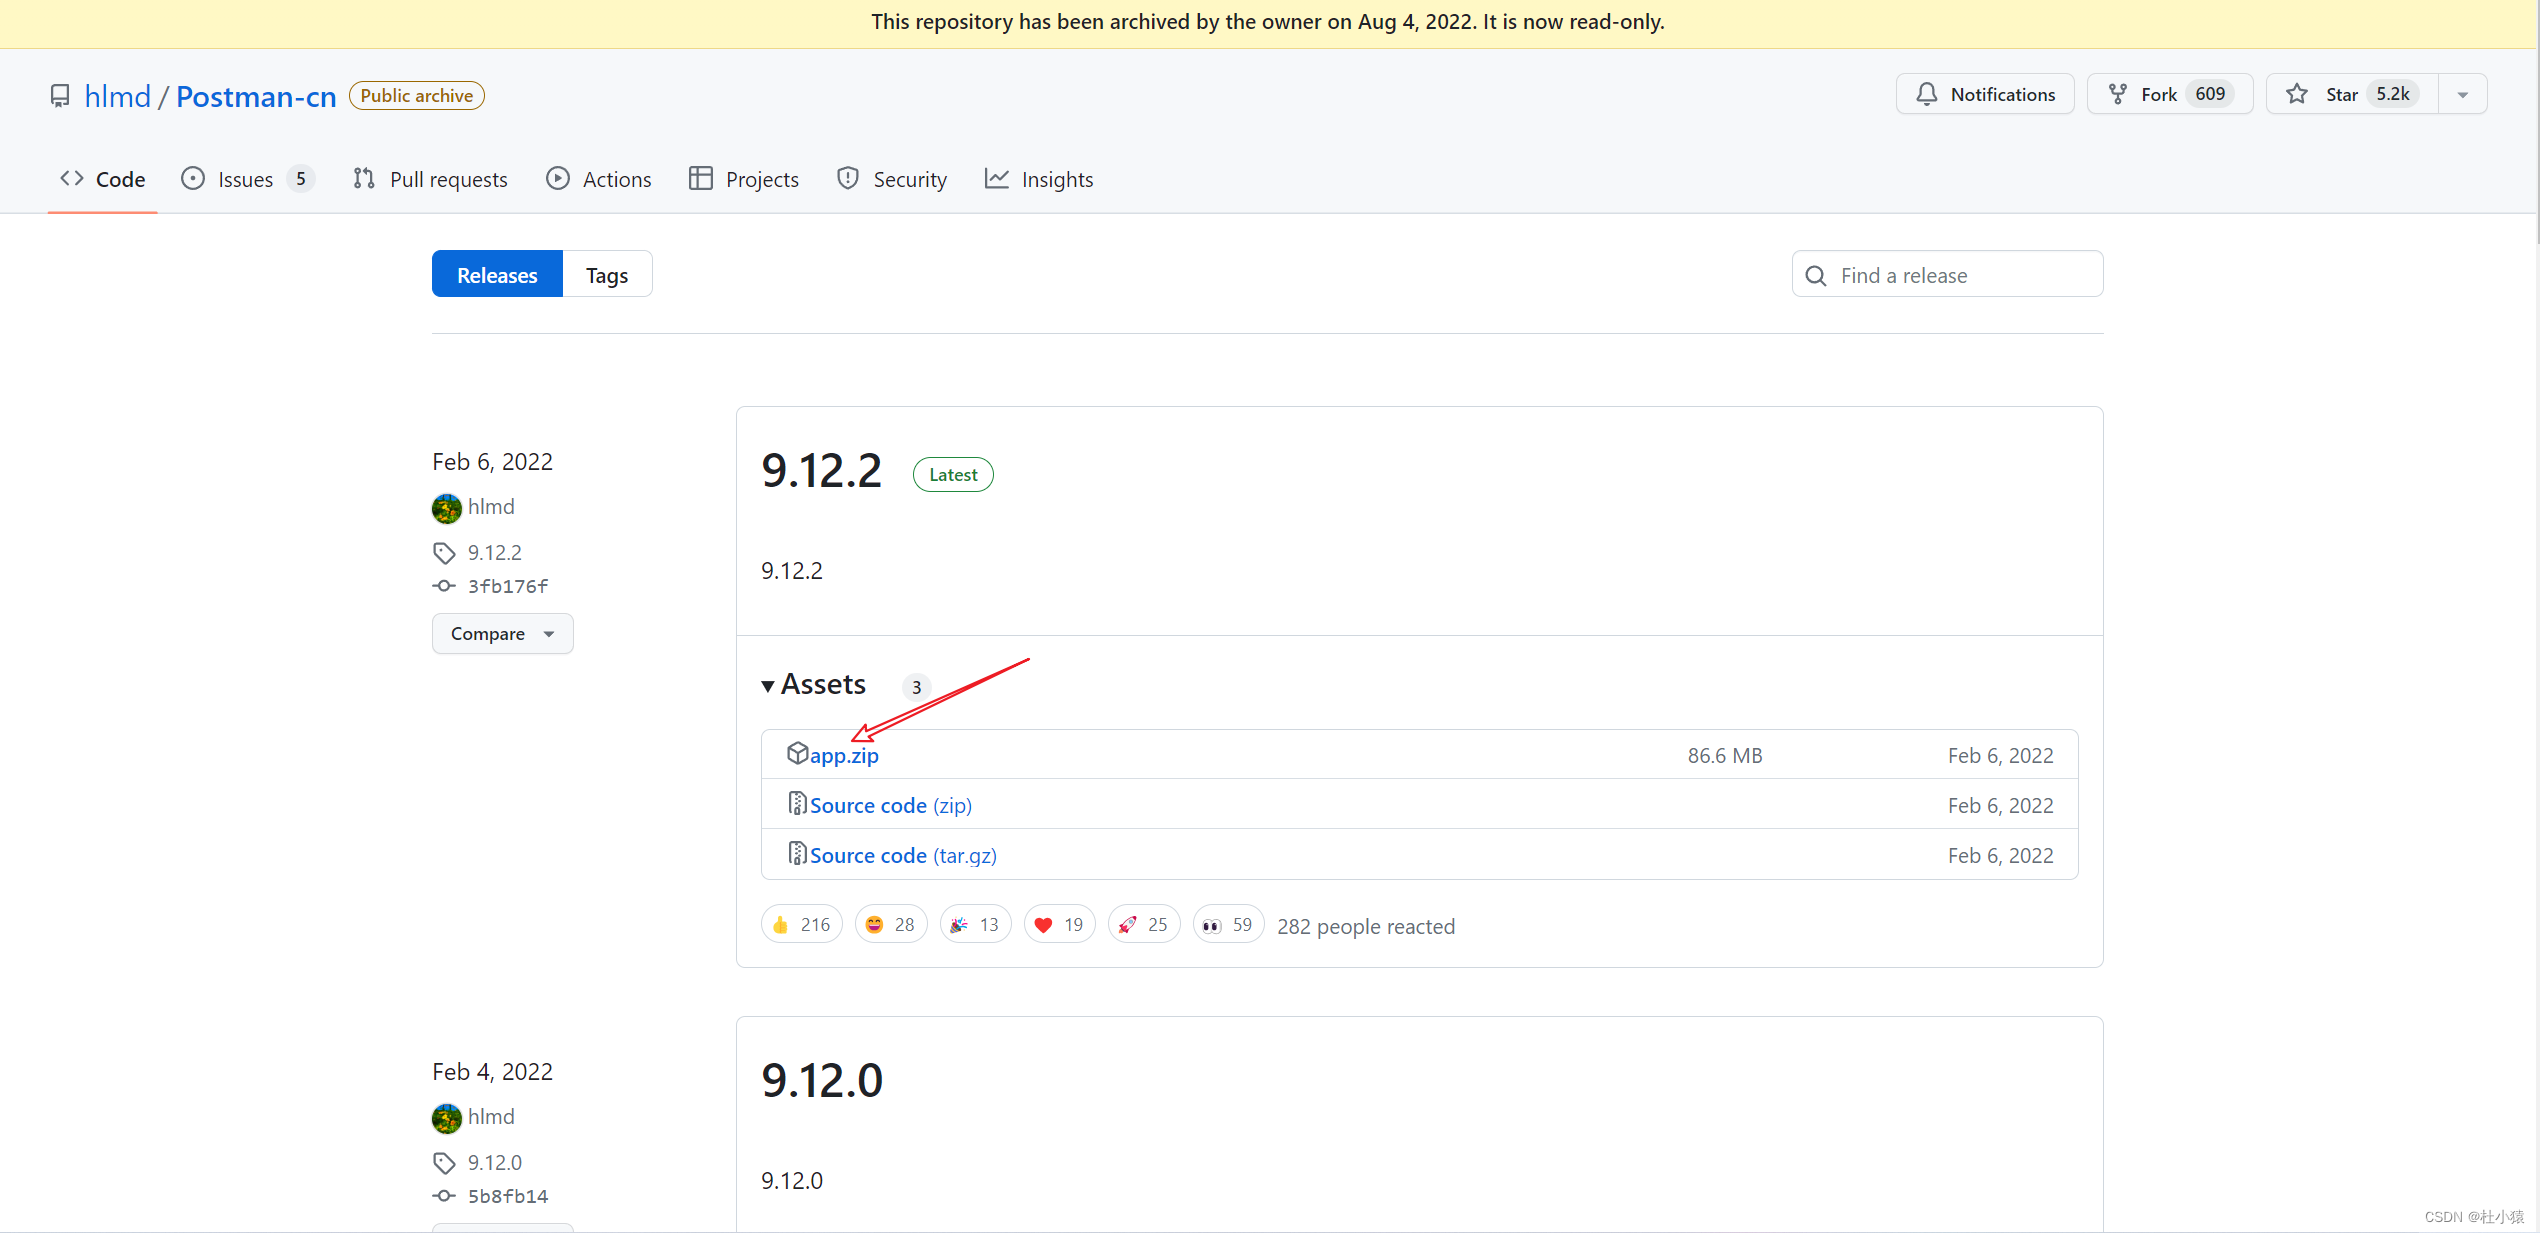The height and width of the screenshot is (1233, 2540).
Task: Click the hooray reaction with 13
Action: point(975,925)
